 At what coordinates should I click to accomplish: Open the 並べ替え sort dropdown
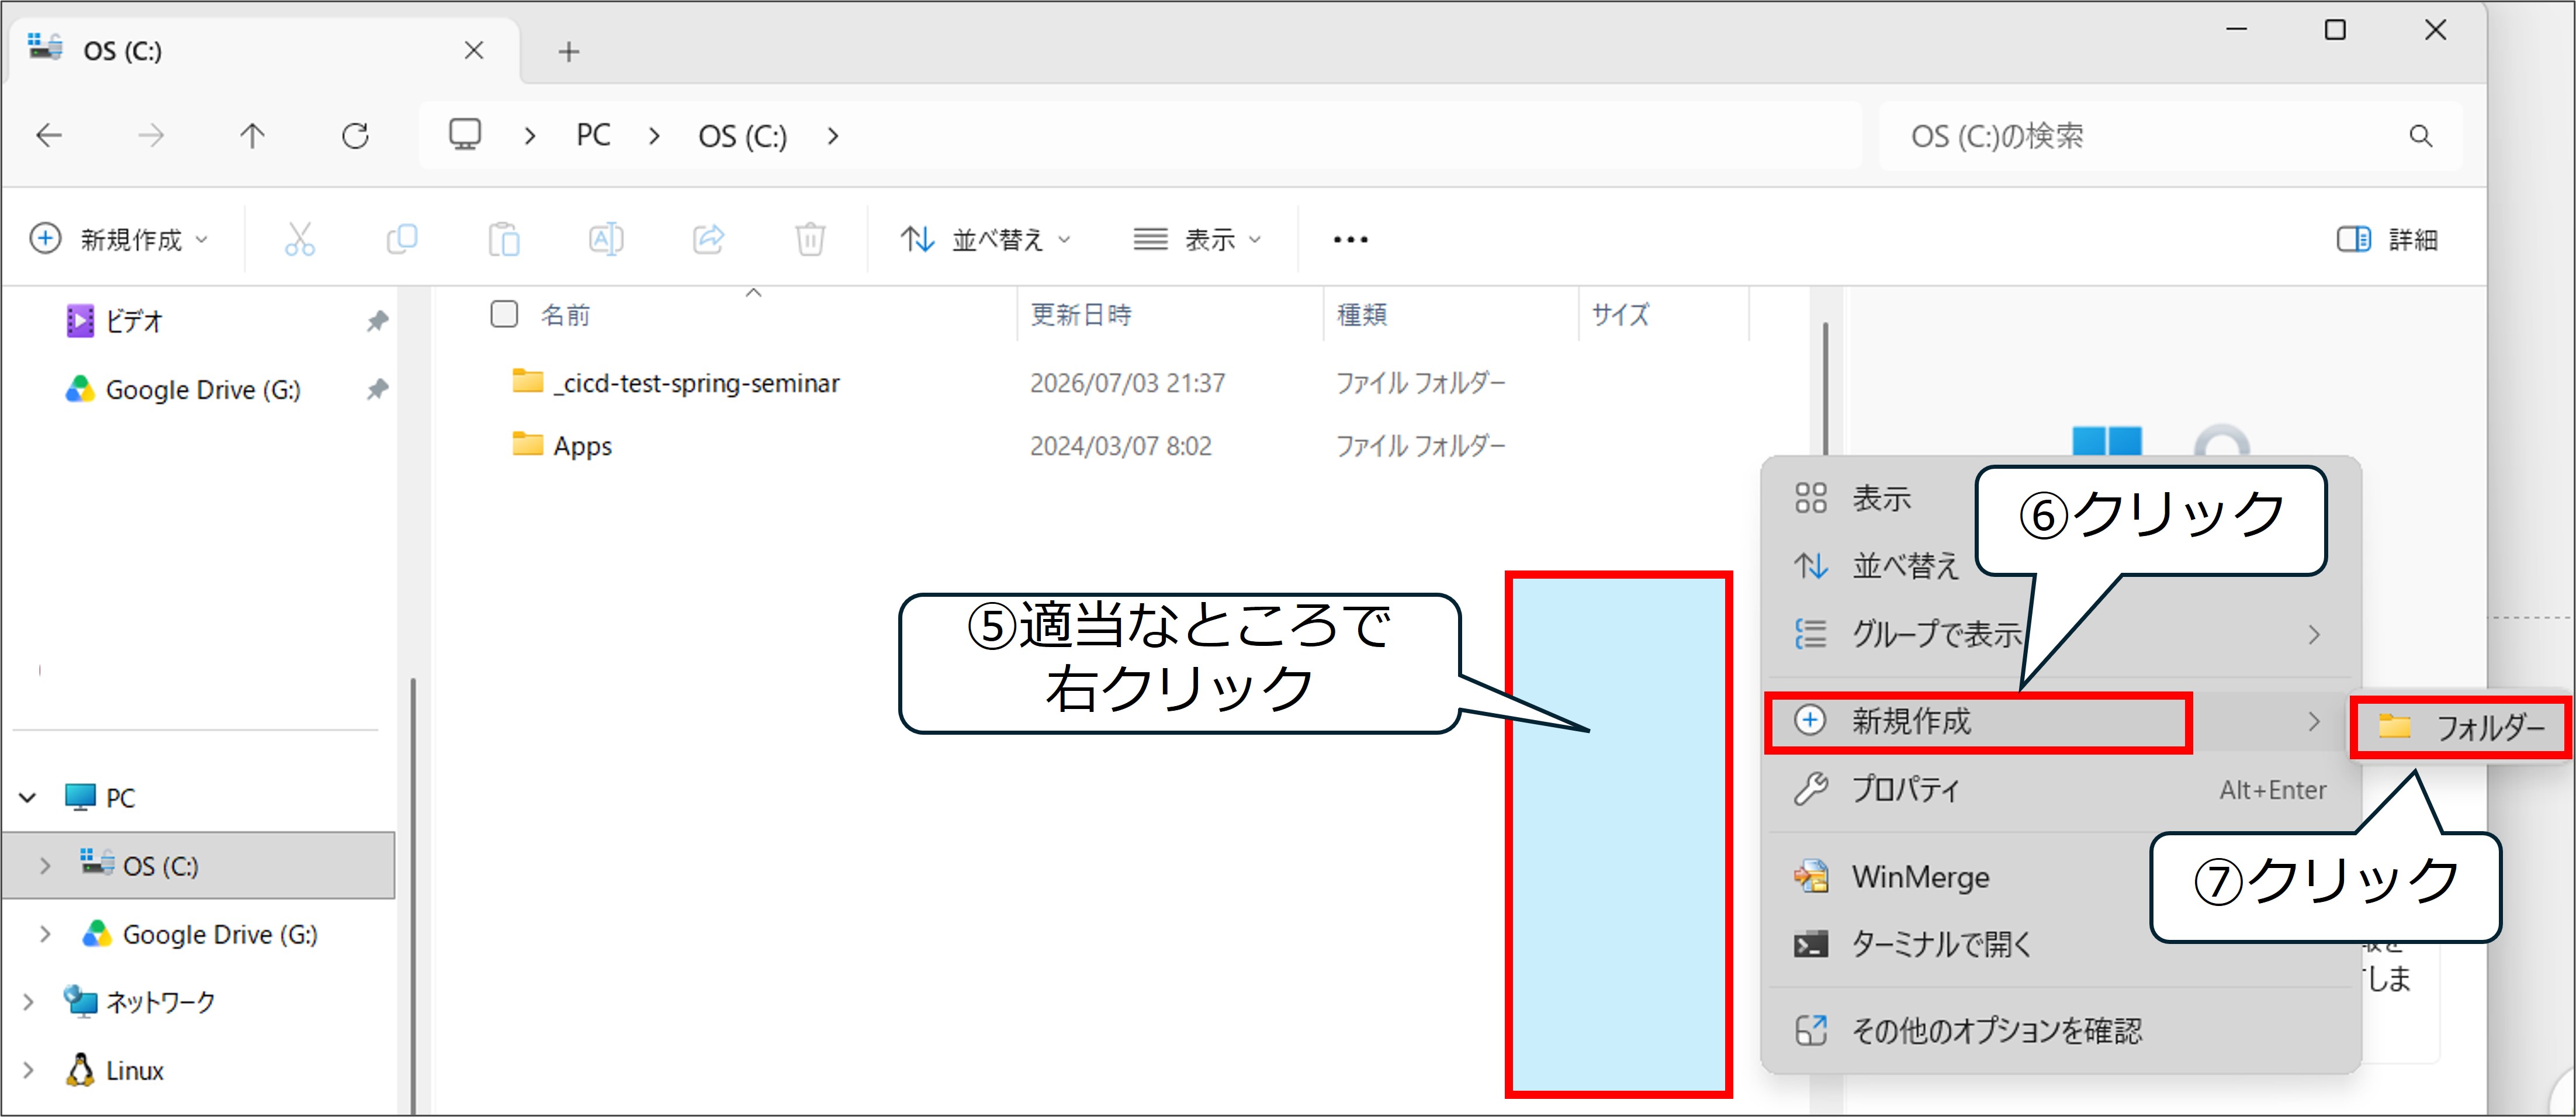[x=986, y=239]
